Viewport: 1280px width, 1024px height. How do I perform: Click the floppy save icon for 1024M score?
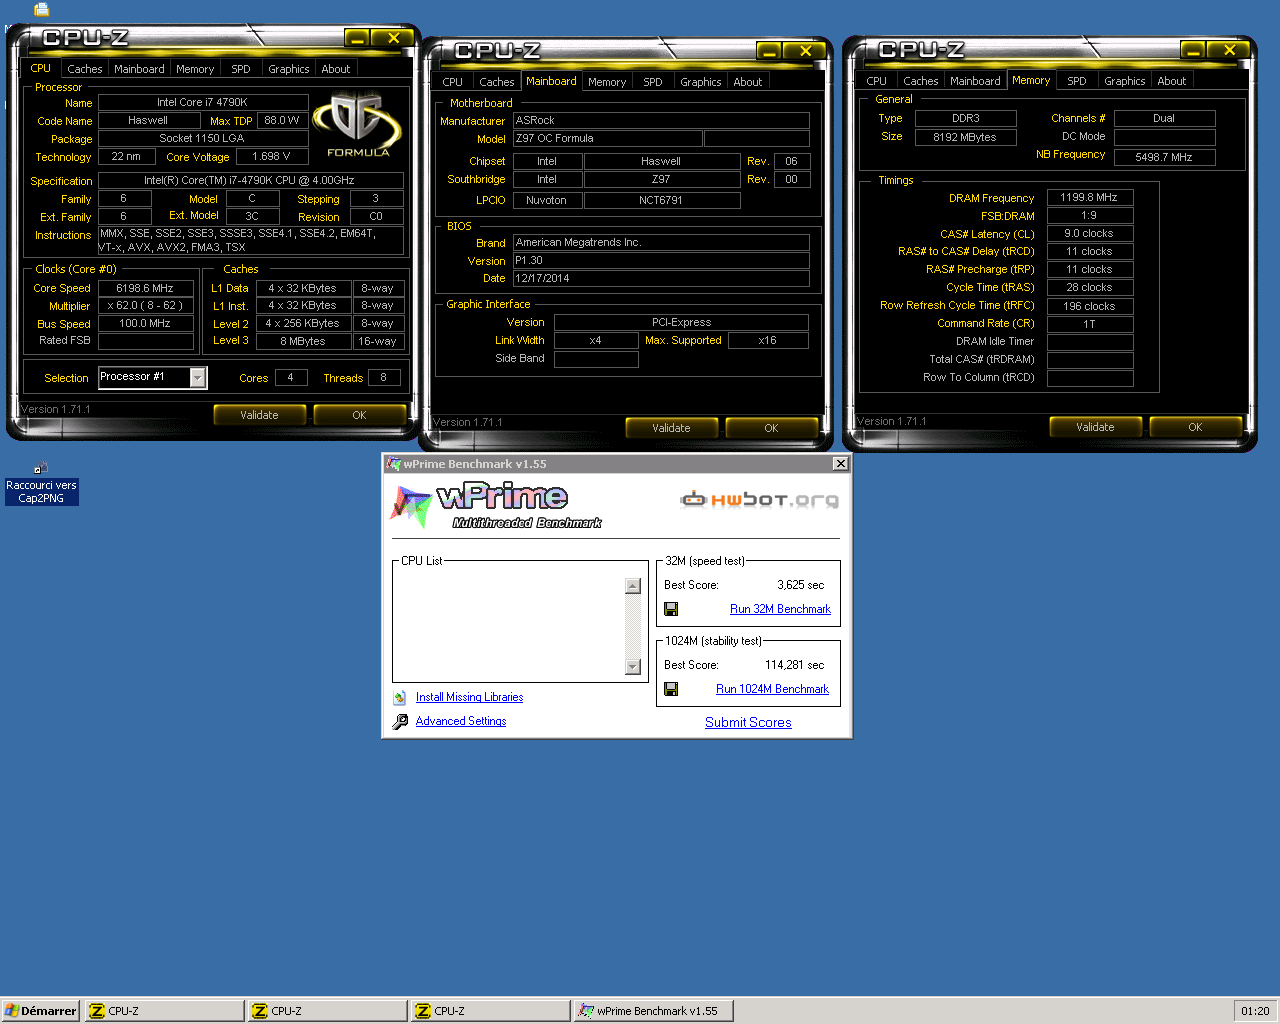(x=671, y=689)
